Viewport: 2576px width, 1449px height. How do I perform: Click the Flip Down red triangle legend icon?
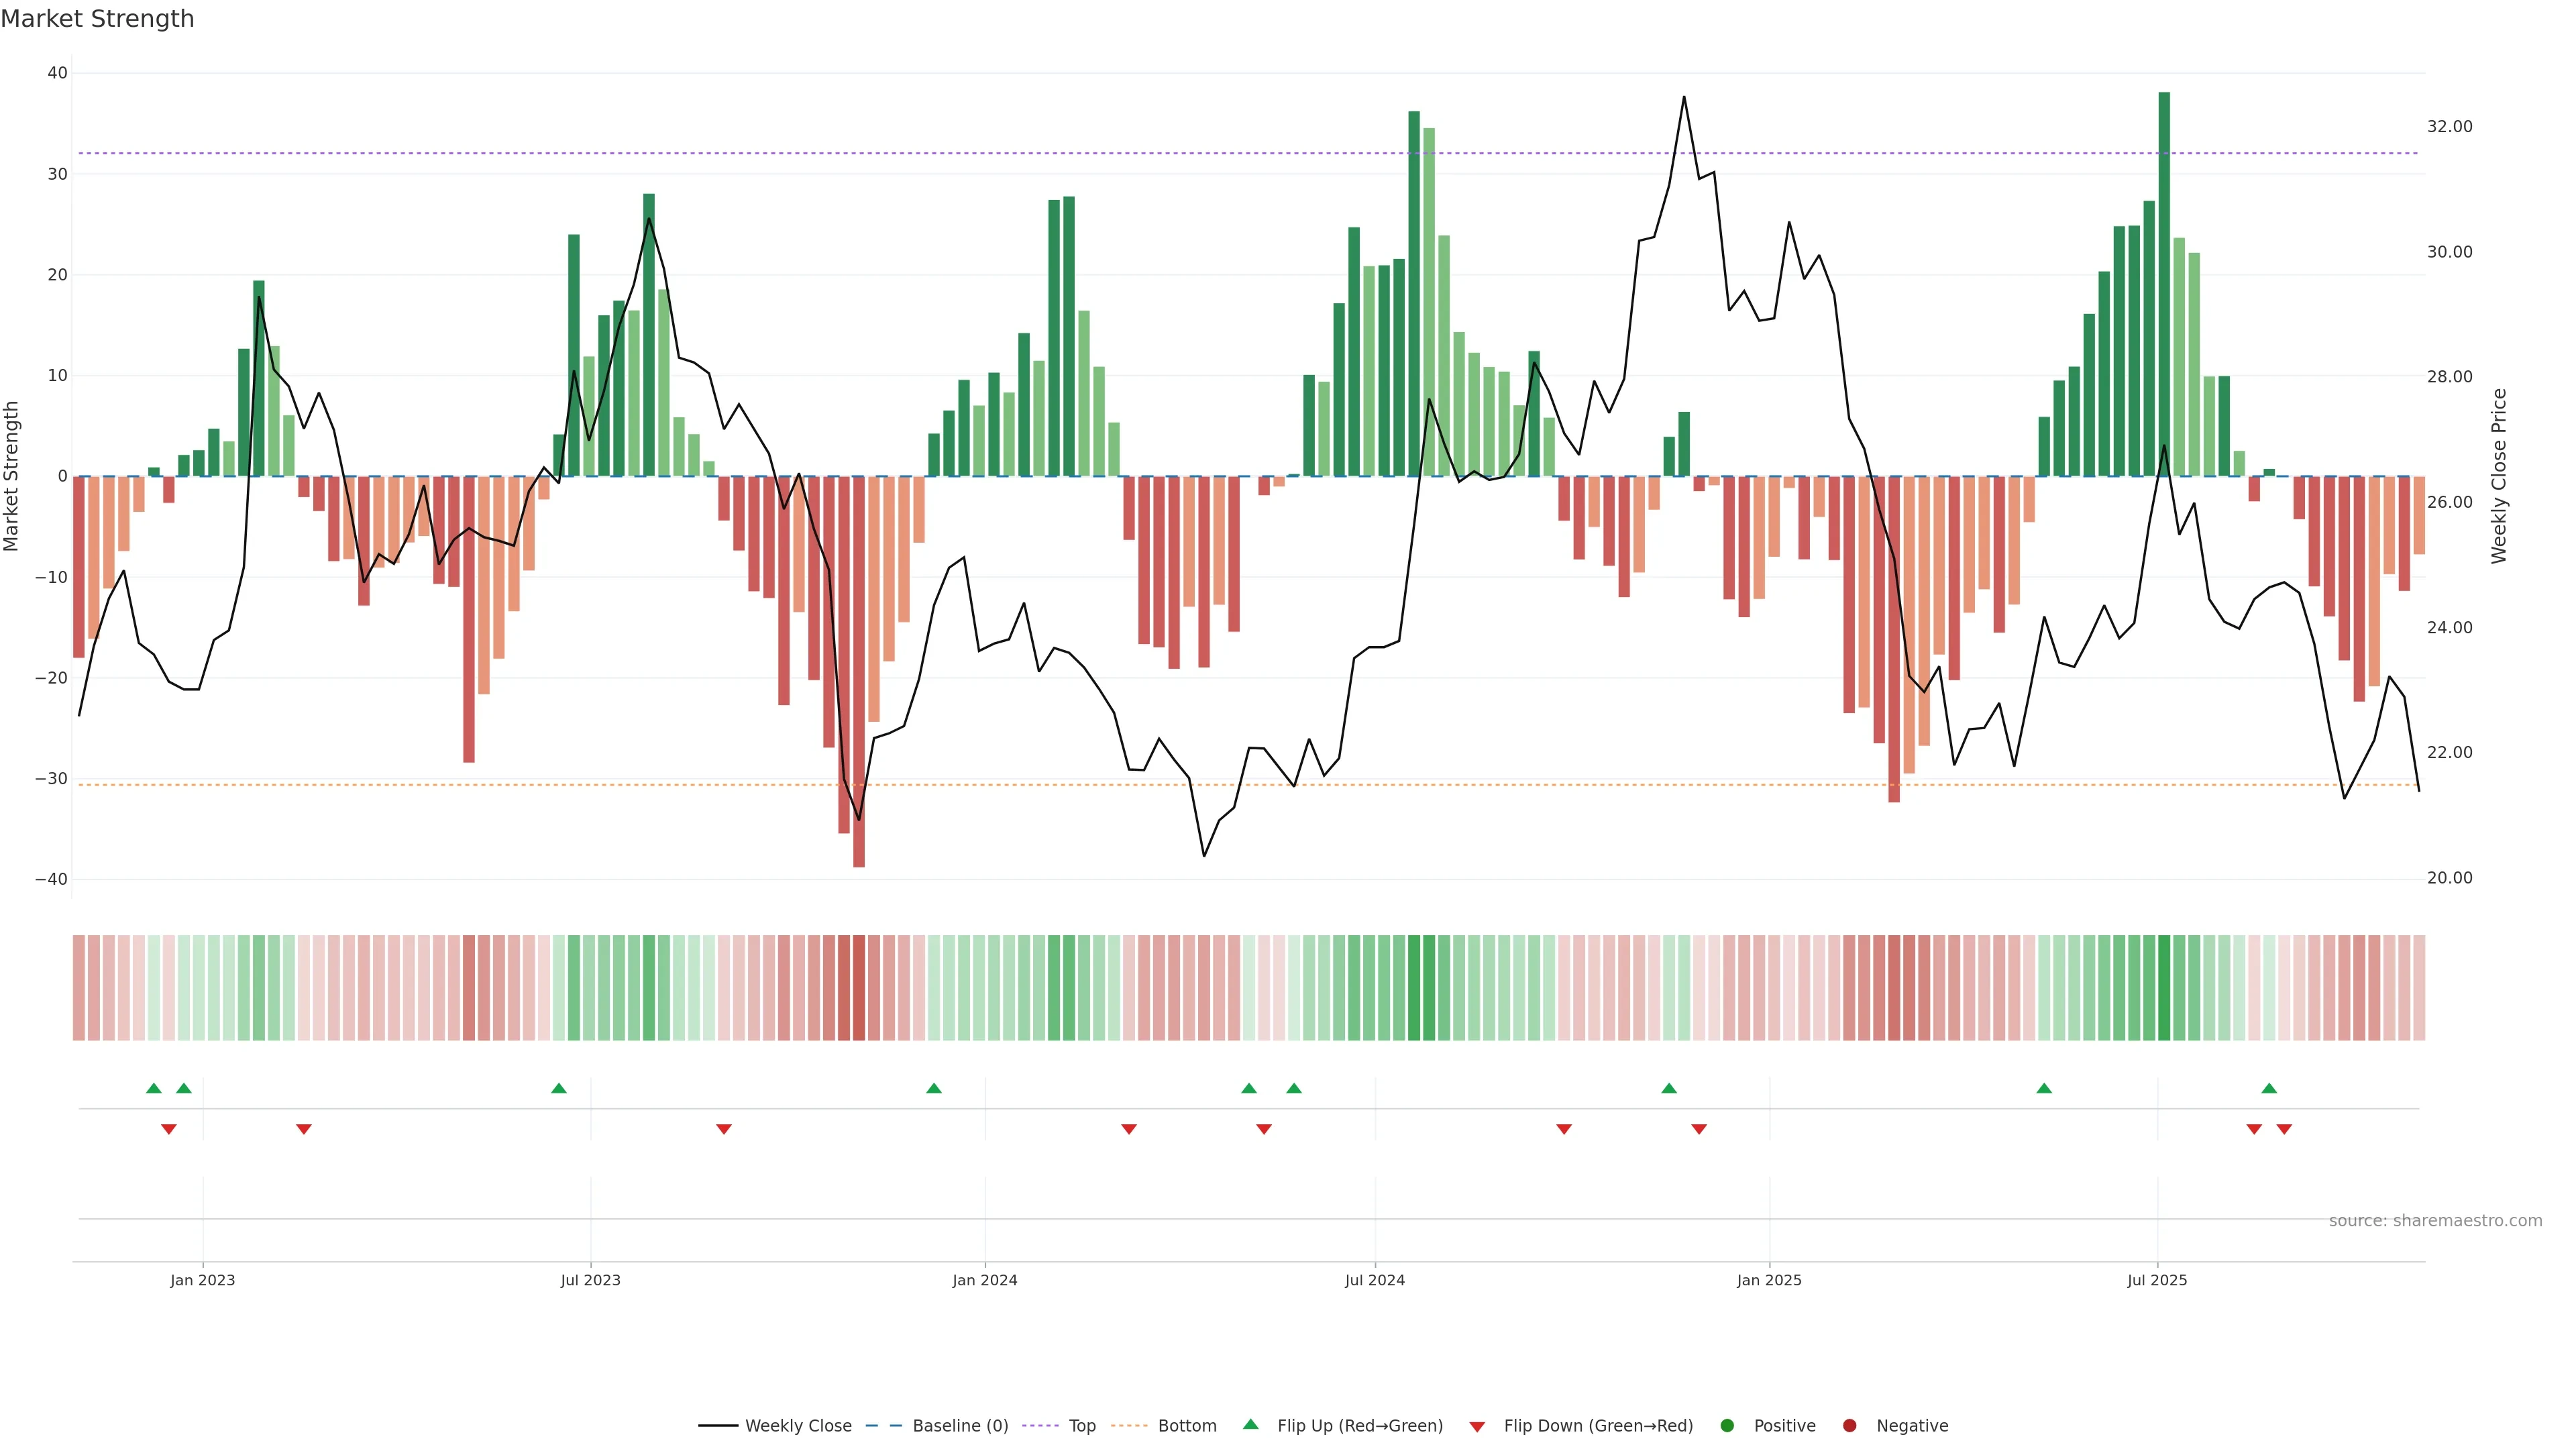click(1477, 1427)
